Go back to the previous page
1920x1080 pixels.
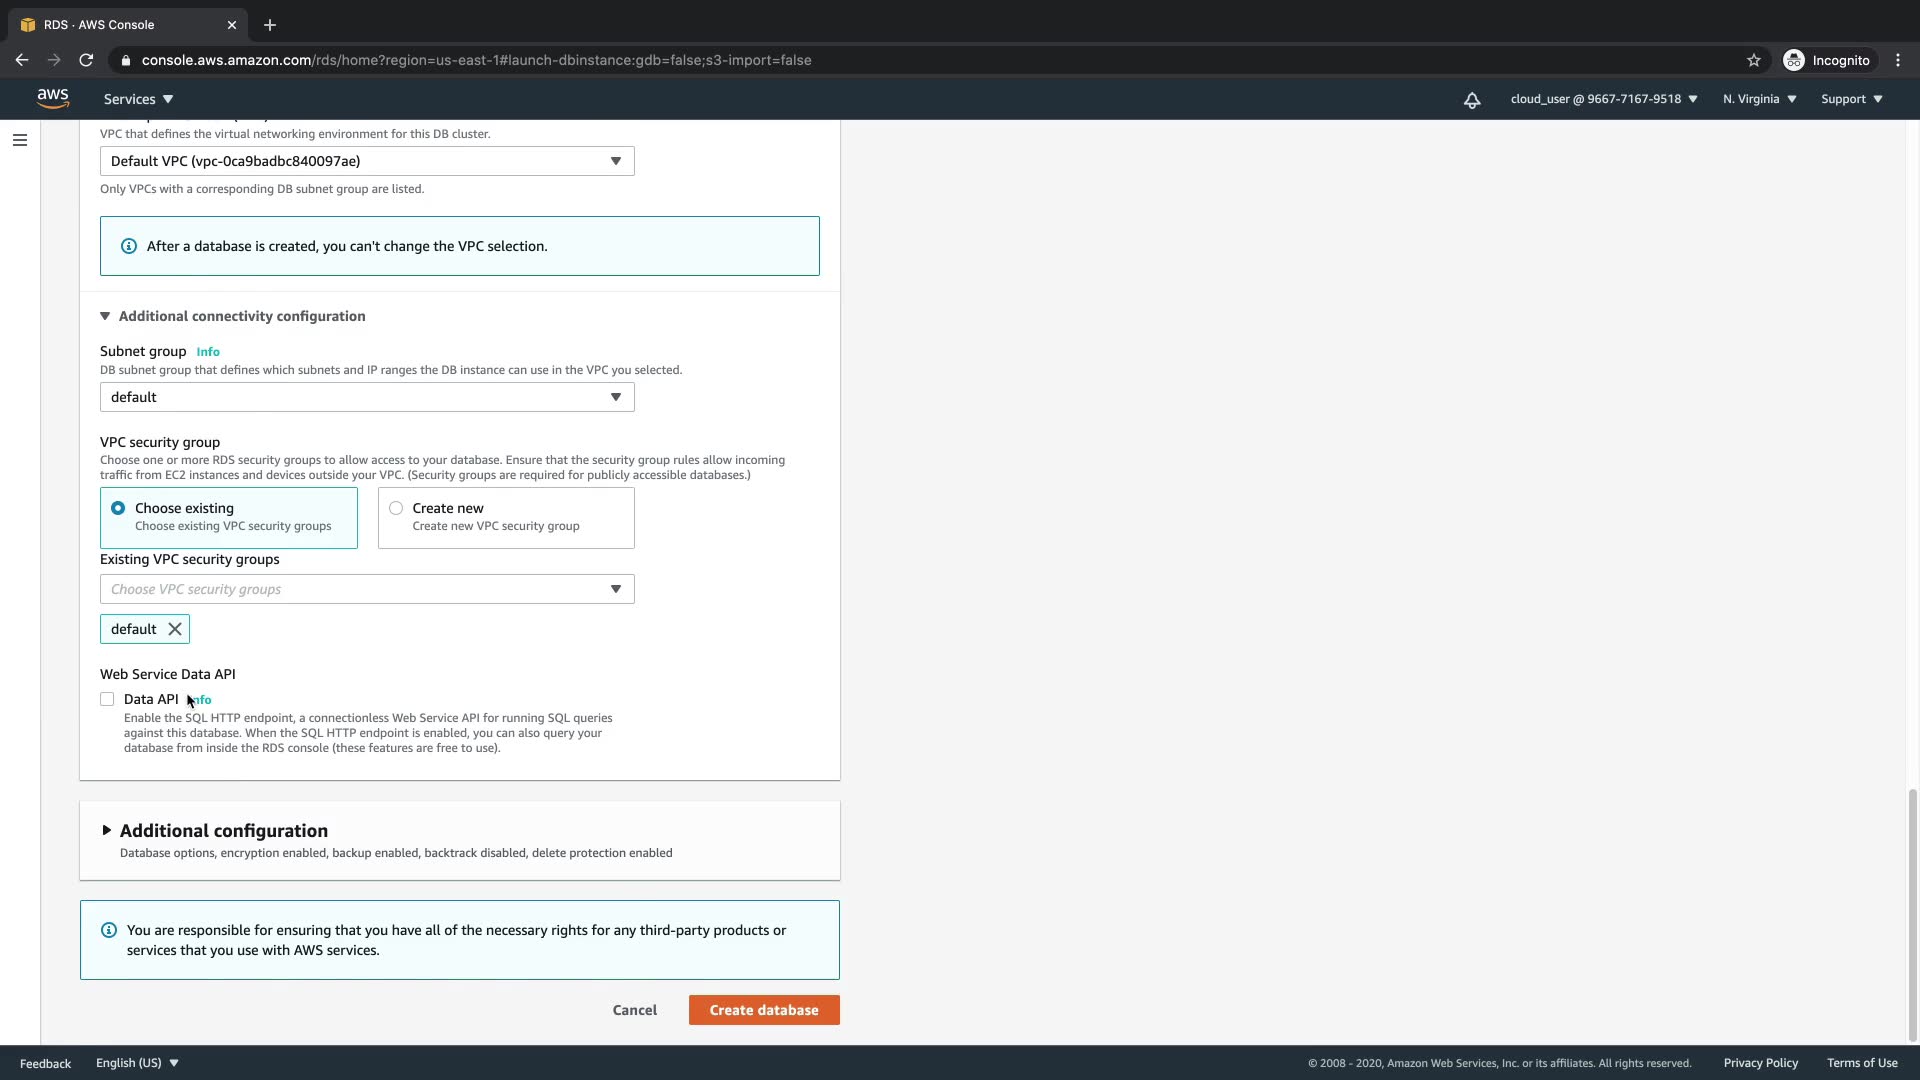[22, 60]
